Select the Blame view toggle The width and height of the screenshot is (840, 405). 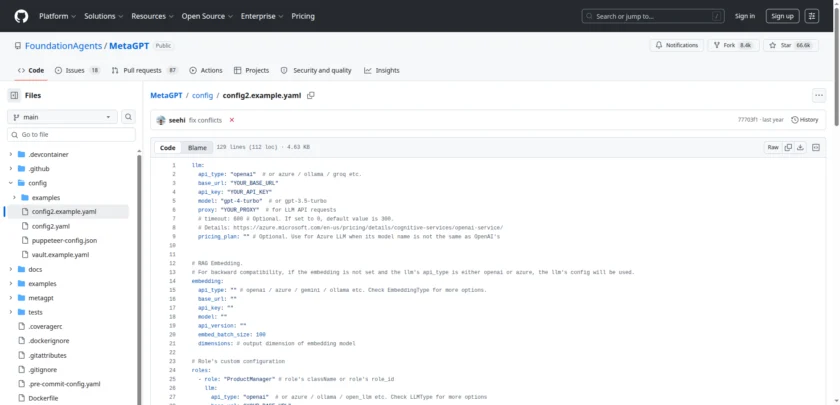pyautogui.click(x=197, y=147)
